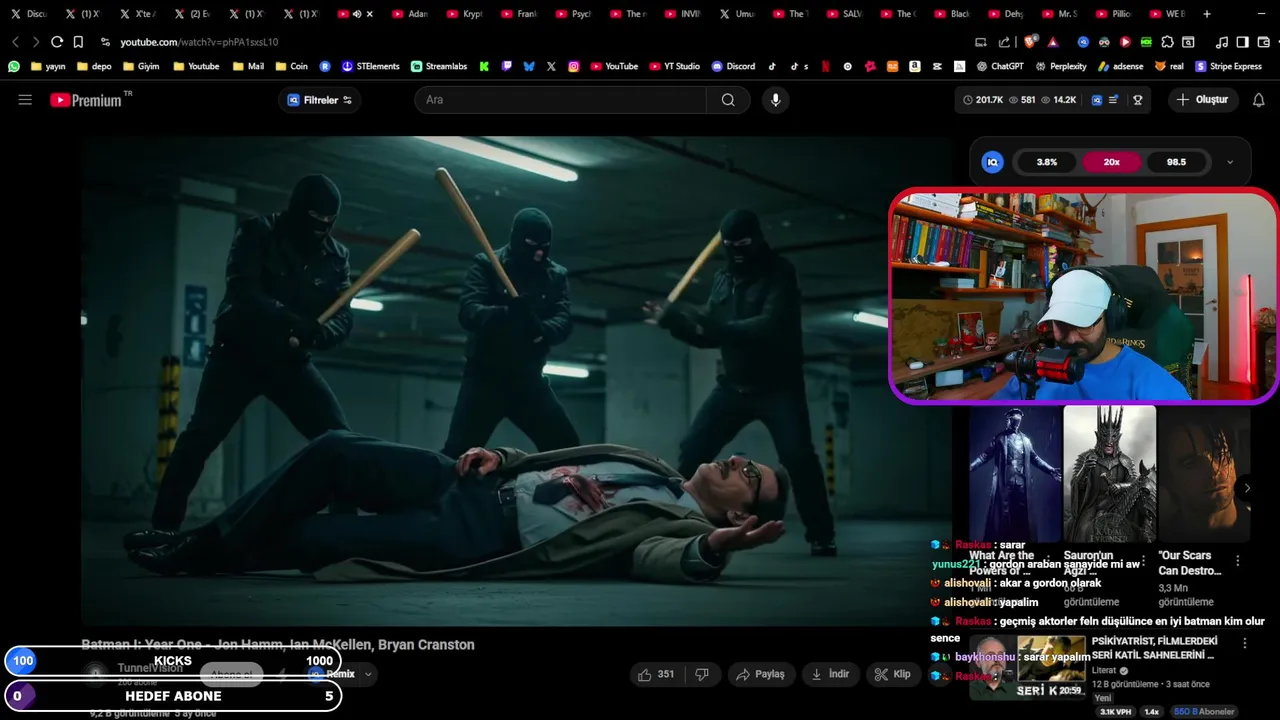Switch to the Discu X tab

pyautogui.click(x=29, y=14)
